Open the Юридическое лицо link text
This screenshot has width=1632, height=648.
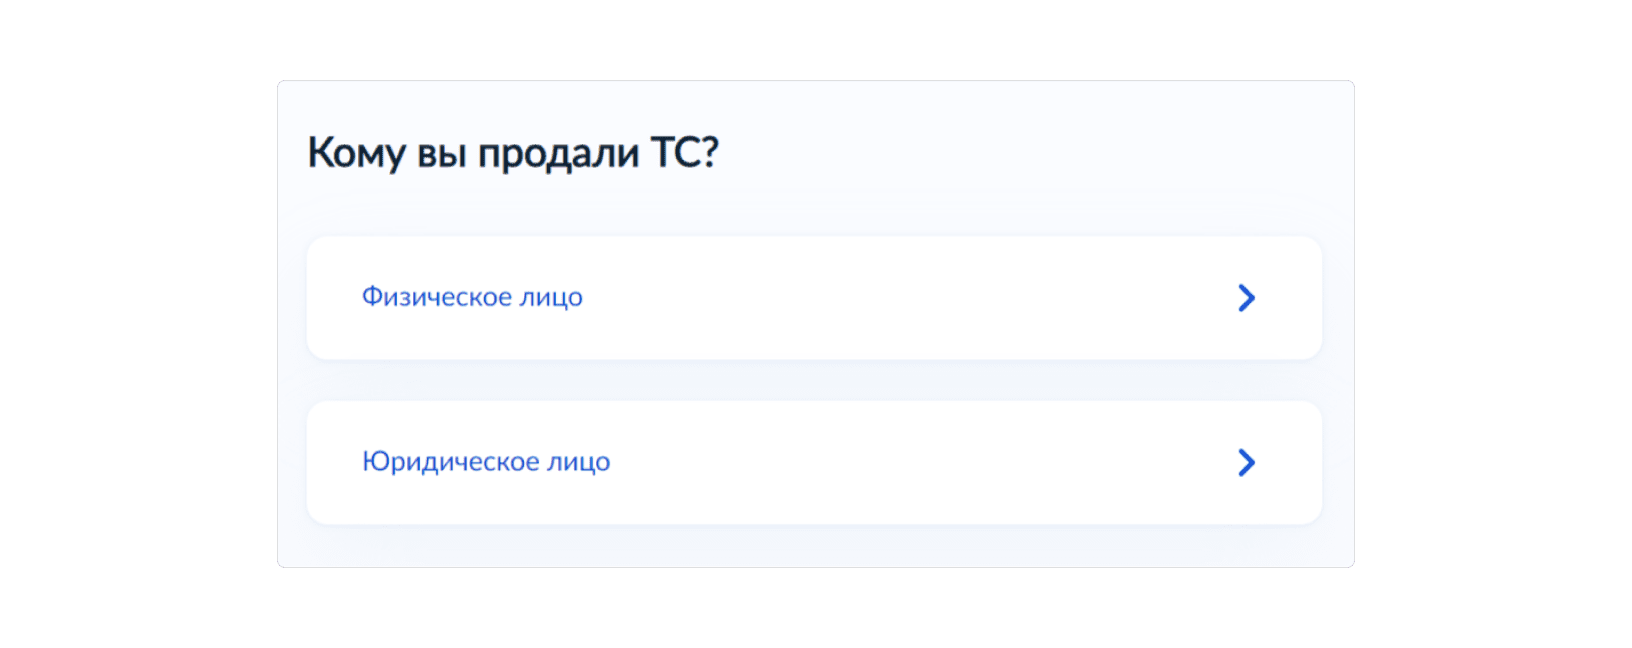pos(486,462)
